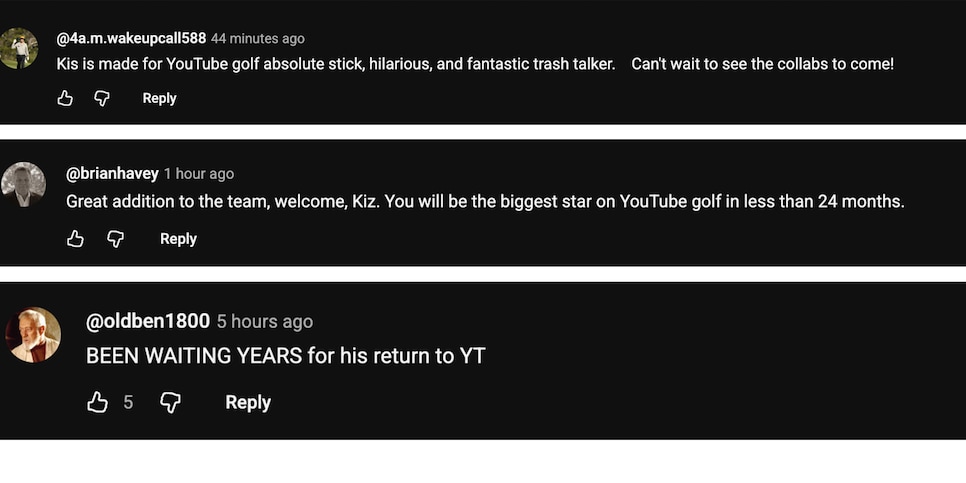Open the @oldben1800 channel via username

(x=148, y=321)
